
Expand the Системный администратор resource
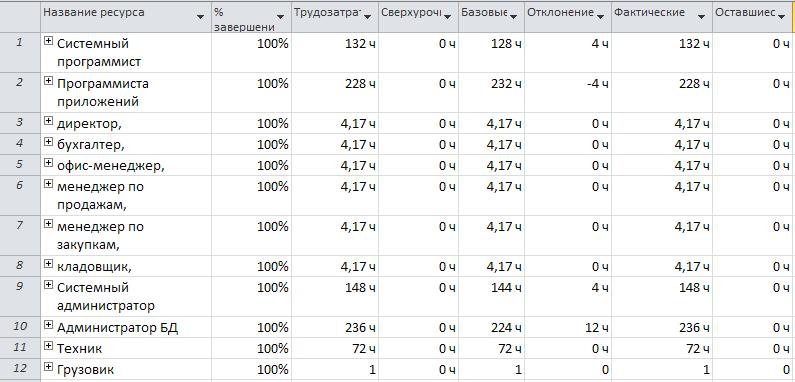pos(48,285)
